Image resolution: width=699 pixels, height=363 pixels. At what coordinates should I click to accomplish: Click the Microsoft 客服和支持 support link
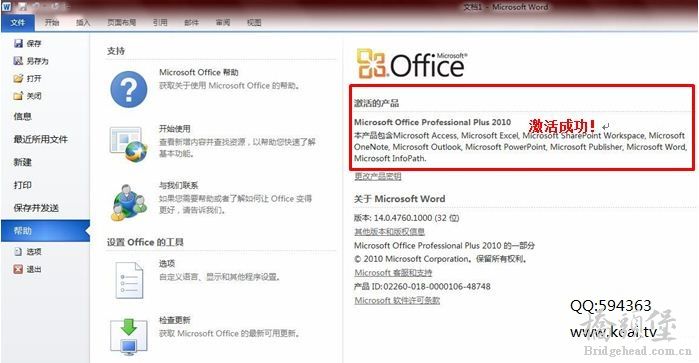coord(393,272)
